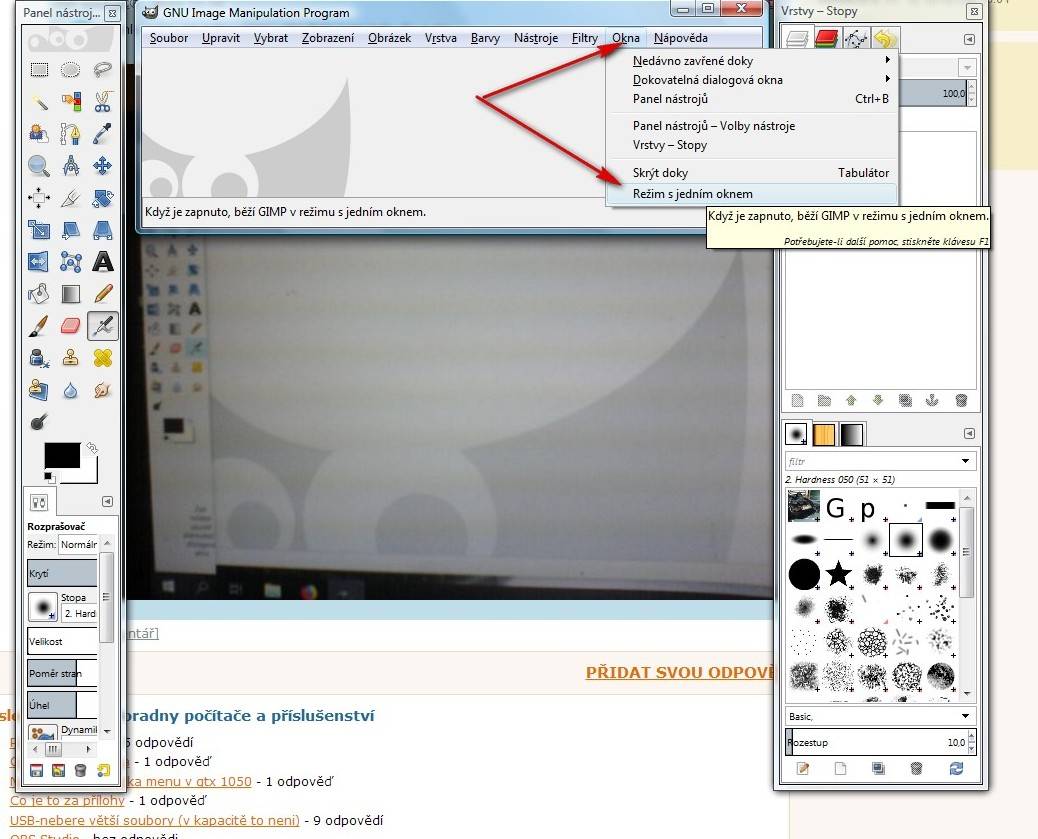Switch to the Undo History tab
Image resolution: width=1038 pixels, height=839 pixels.
(884, 39)
